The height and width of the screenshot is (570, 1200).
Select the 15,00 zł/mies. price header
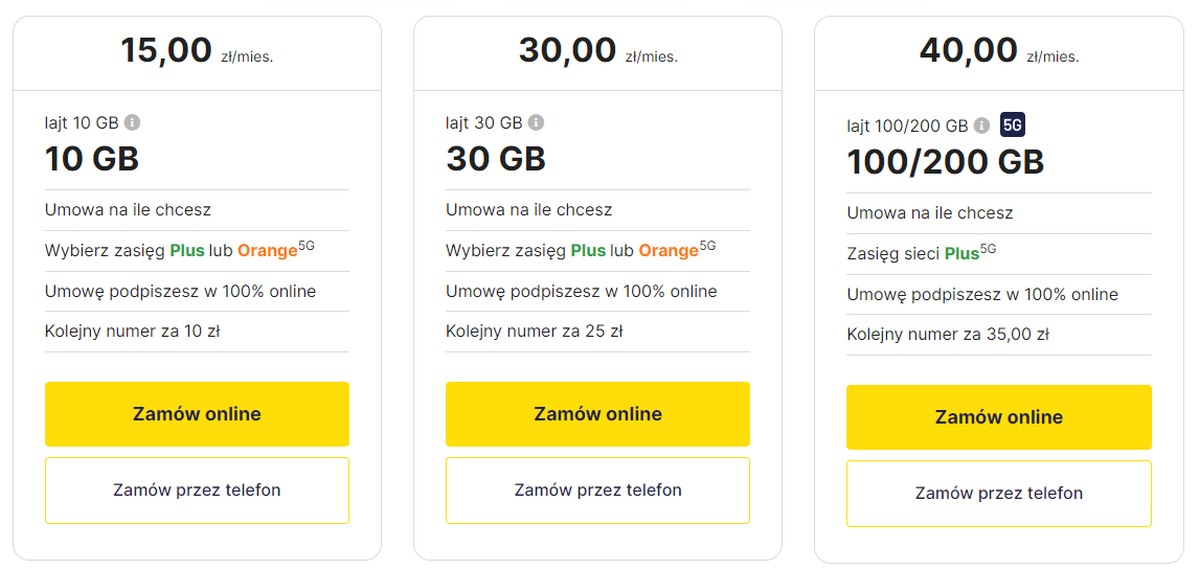[197, 51]
